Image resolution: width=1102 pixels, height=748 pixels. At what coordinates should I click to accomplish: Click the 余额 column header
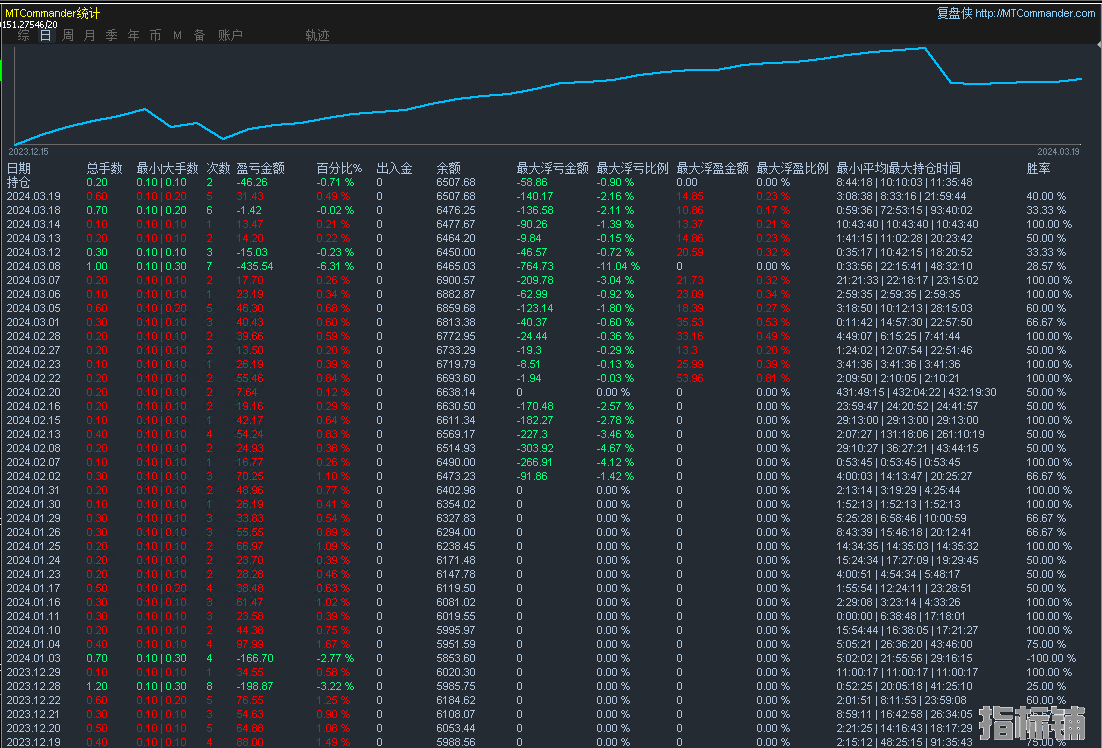coord(448,168)
